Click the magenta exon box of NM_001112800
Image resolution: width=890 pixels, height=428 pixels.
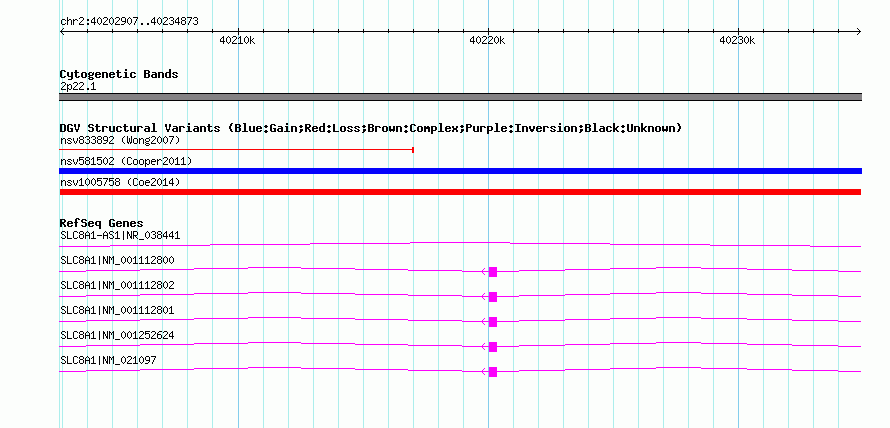pos(493,272)
